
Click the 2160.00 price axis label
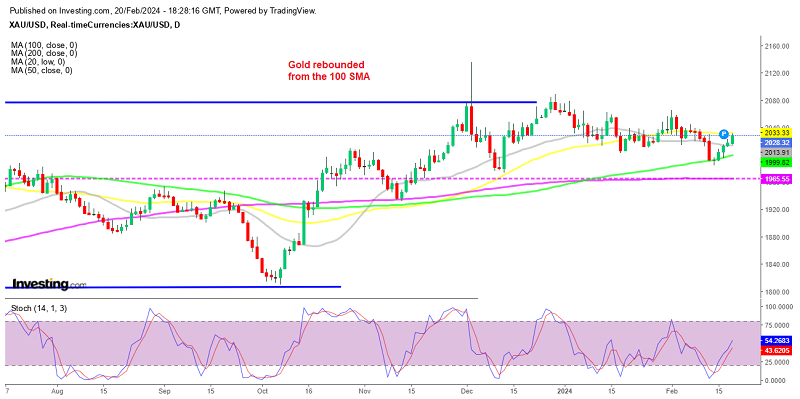pyautogui.click(x=778, y=46)
